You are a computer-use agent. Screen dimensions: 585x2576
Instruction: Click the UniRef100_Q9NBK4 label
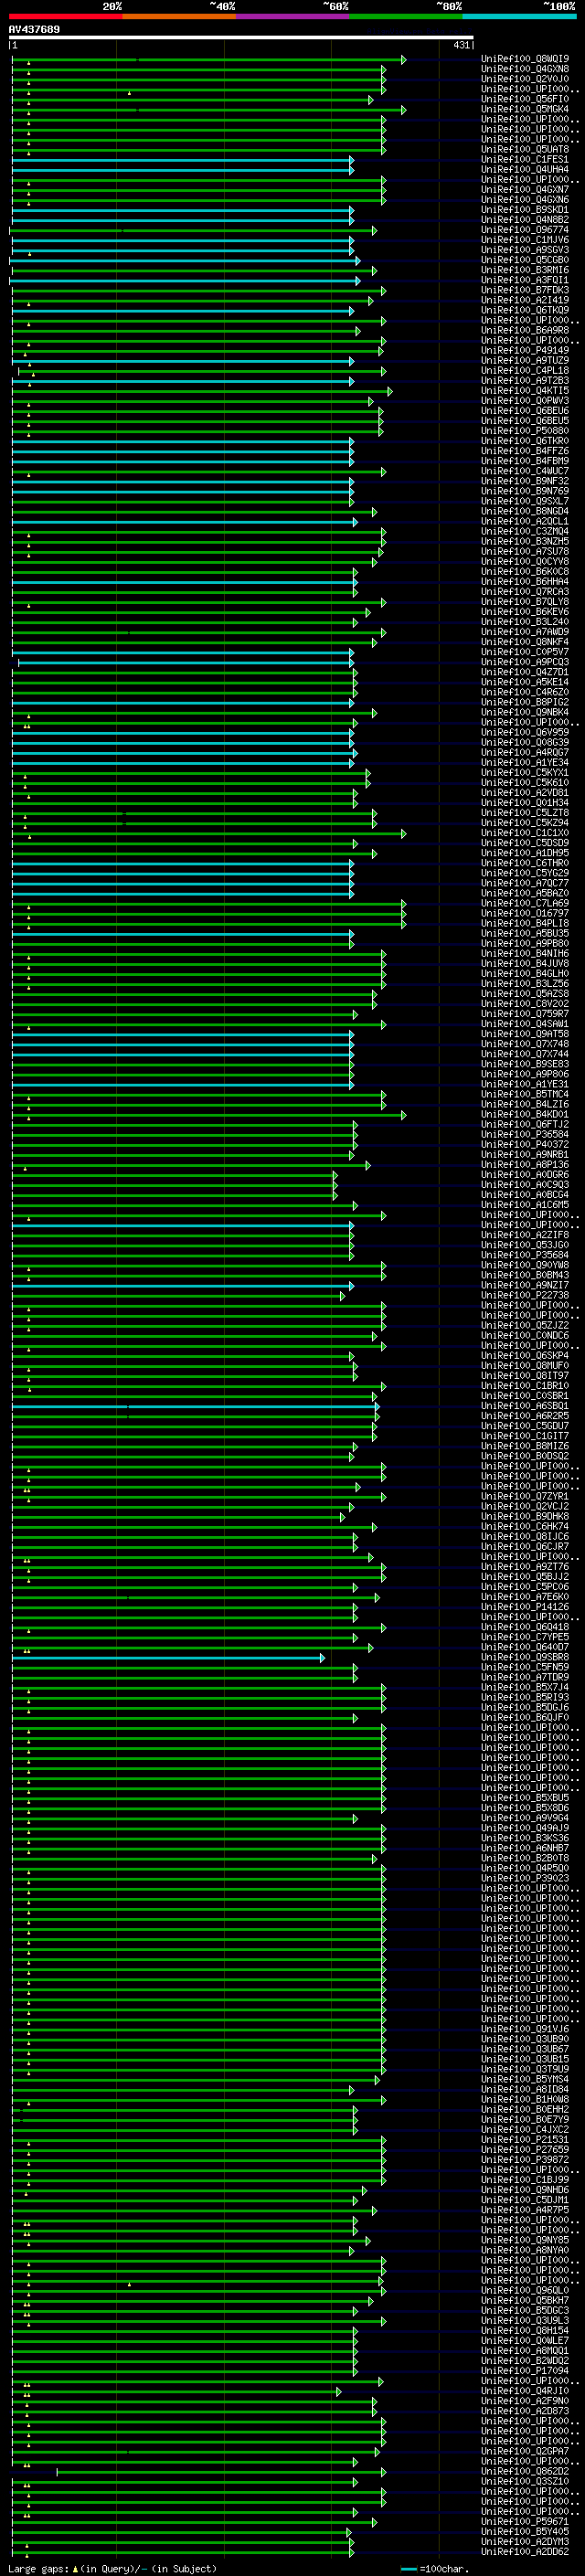525,712
